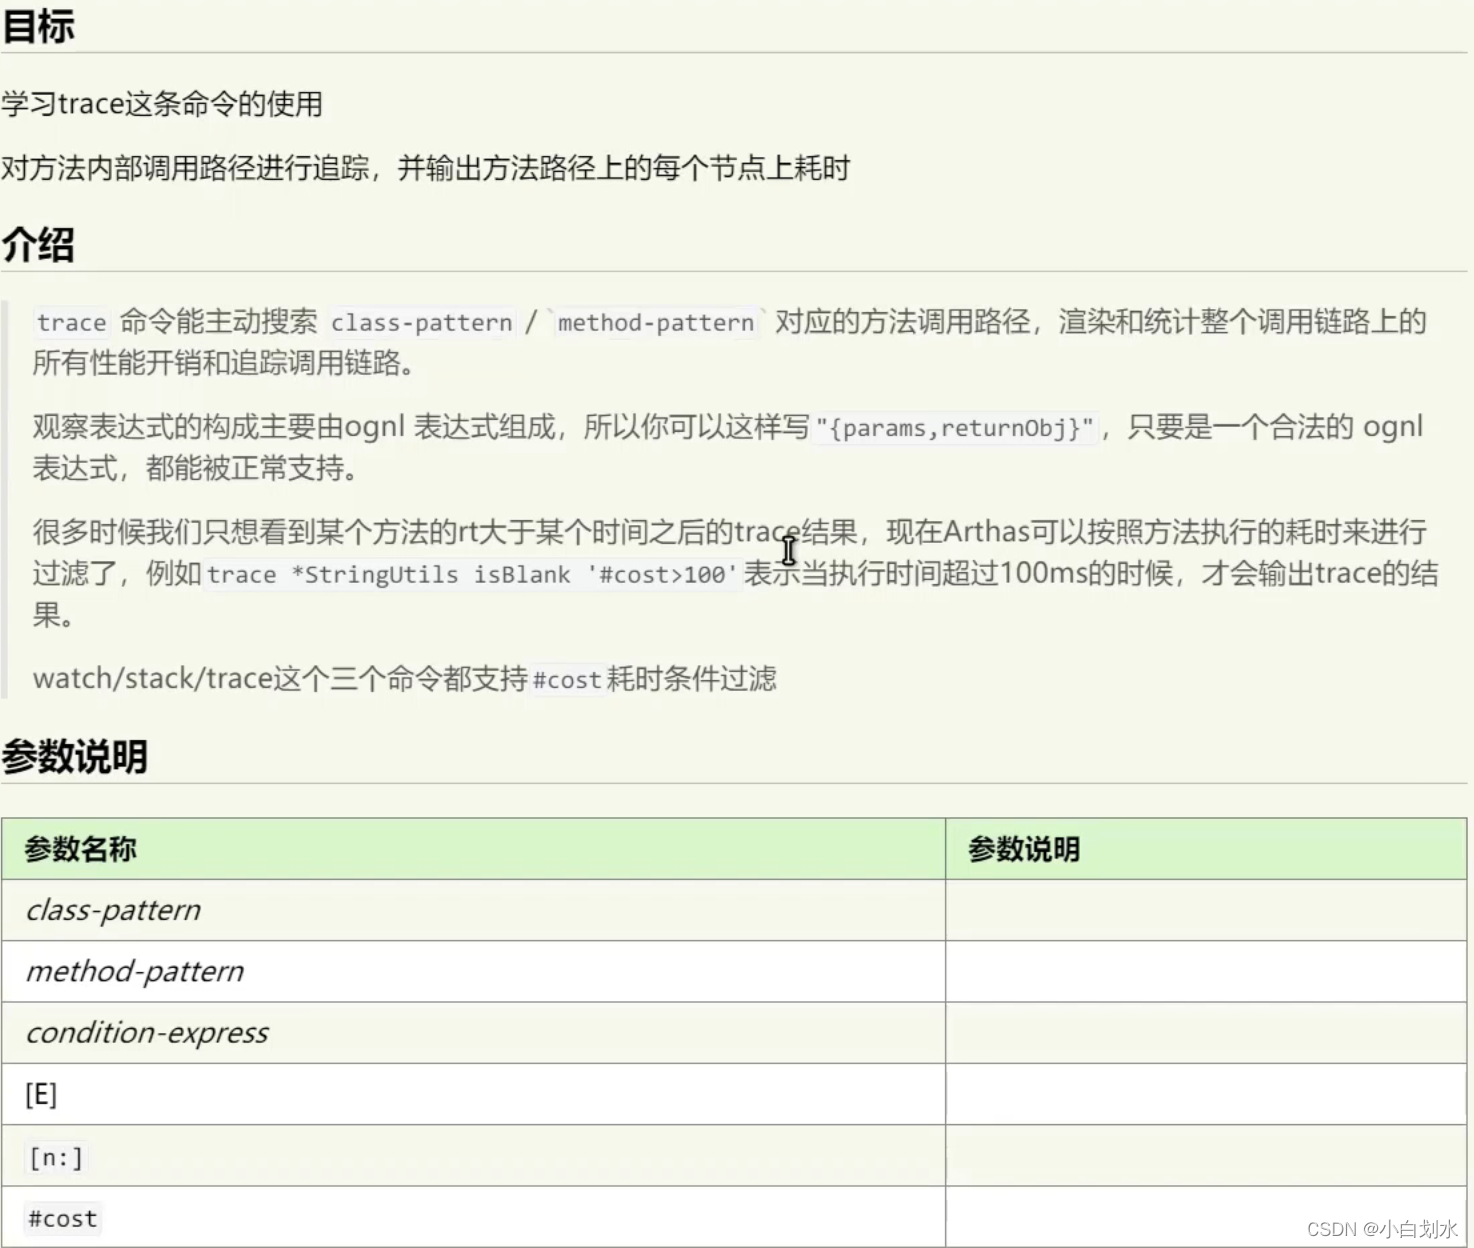Select the [n:] table cell
Image resolution: width=1474 pixels, height=1248 pixels.
(x=473, y=1156)
